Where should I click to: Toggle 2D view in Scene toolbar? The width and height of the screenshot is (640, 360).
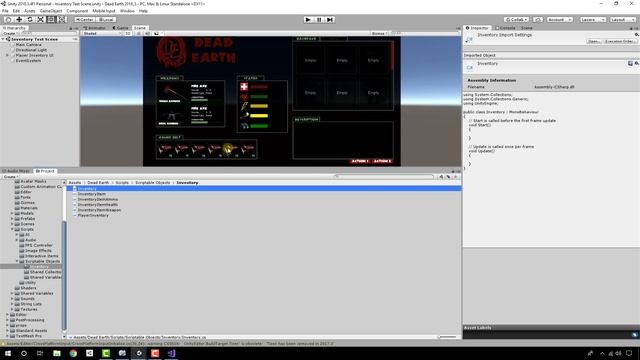pyautogui.click(x=128, y=33)
